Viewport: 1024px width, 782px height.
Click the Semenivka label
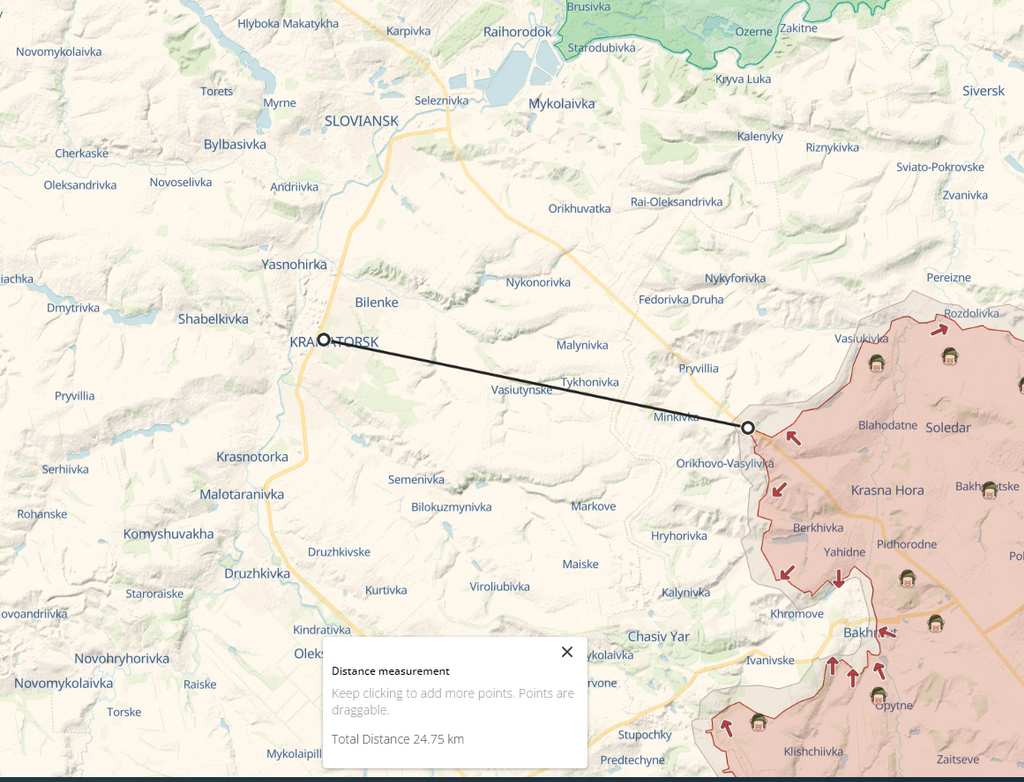416,480
